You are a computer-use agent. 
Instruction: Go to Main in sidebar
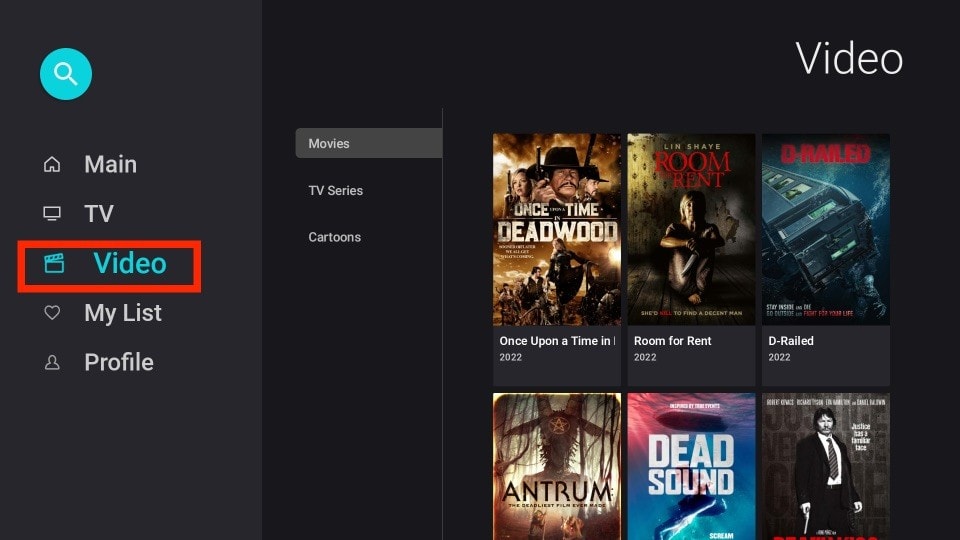click(x=110, y=164)
